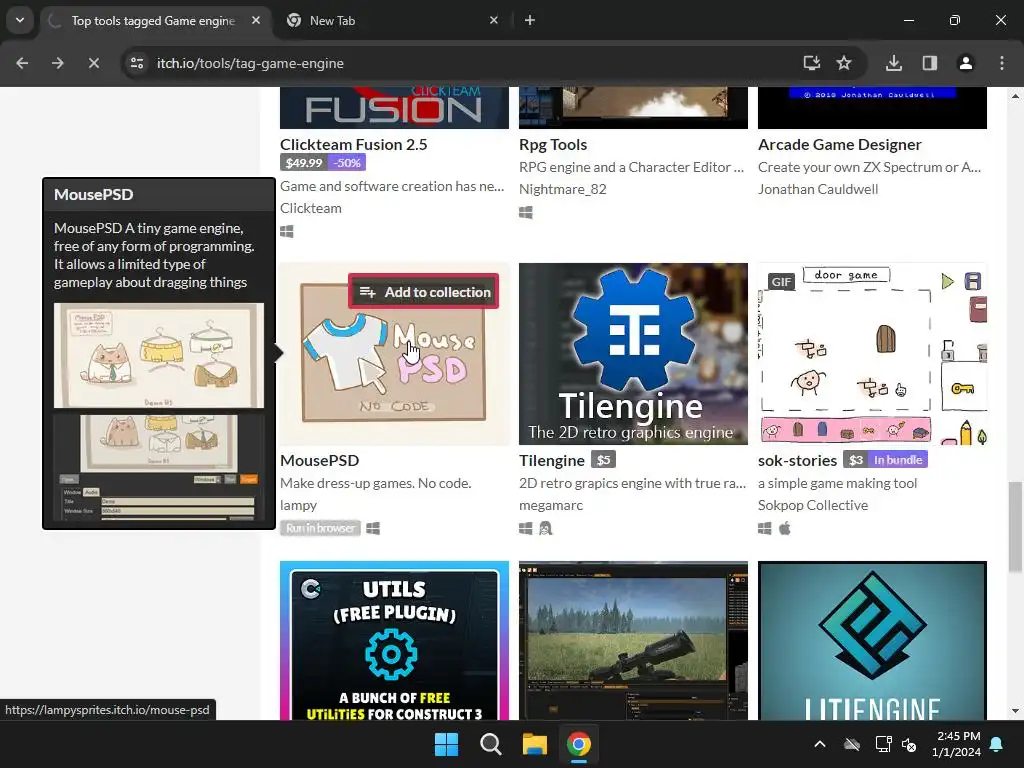Viewport: 1024px width, 768px height.
Task: Open Jonathan Cauldwell author page
Action: click(x=818, y=189)
